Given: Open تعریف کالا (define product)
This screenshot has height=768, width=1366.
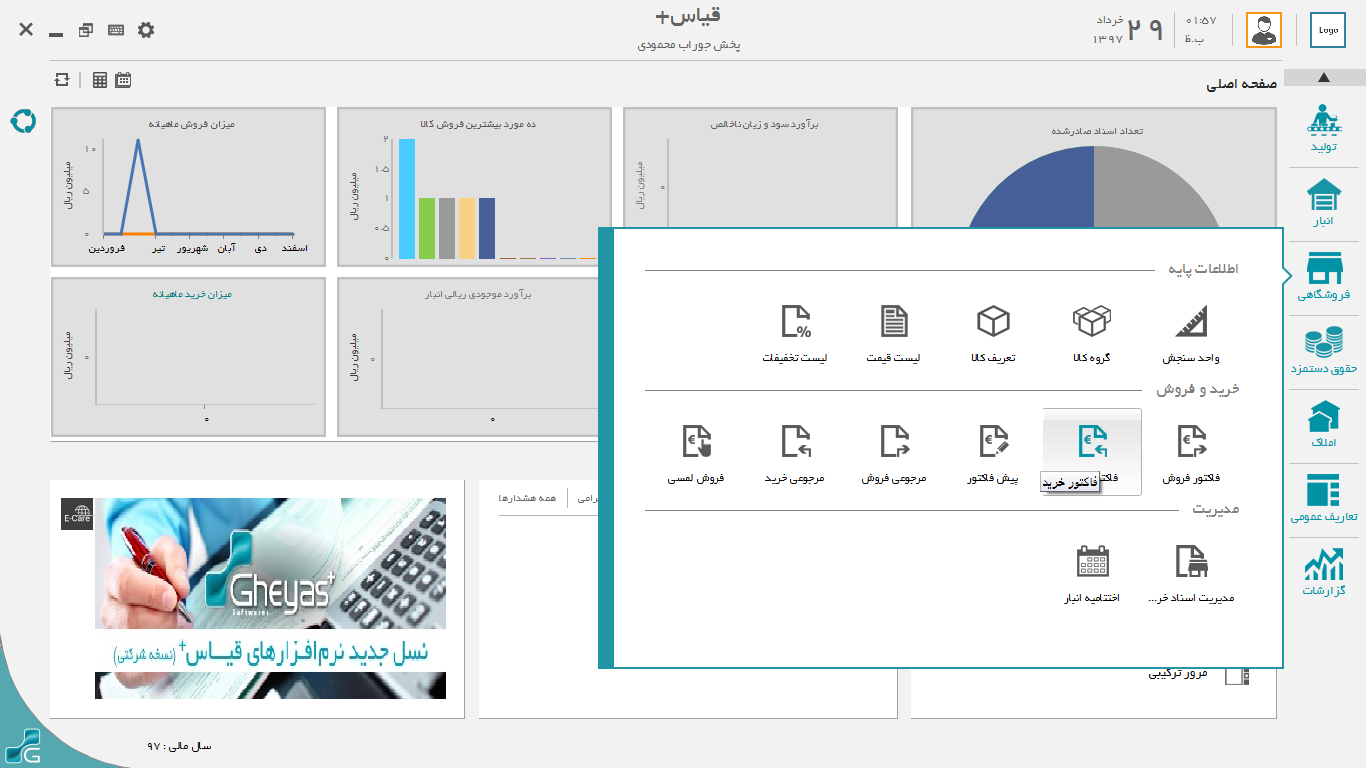Looking at the screenshot, I should (x=993, y=330).
